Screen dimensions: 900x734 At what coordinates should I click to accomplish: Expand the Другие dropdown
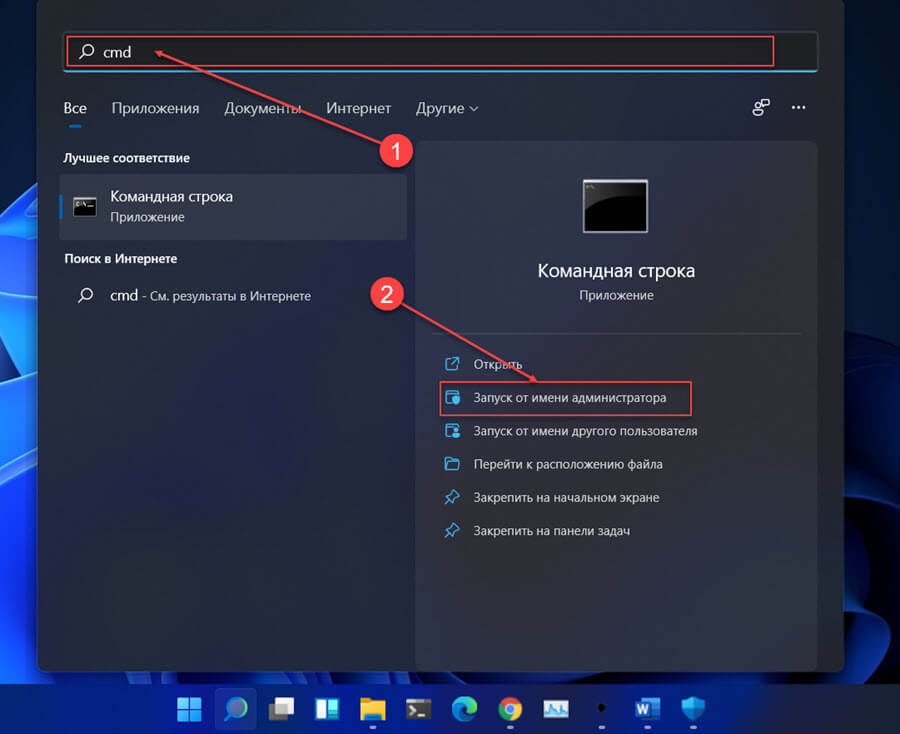tap(447, 108)
